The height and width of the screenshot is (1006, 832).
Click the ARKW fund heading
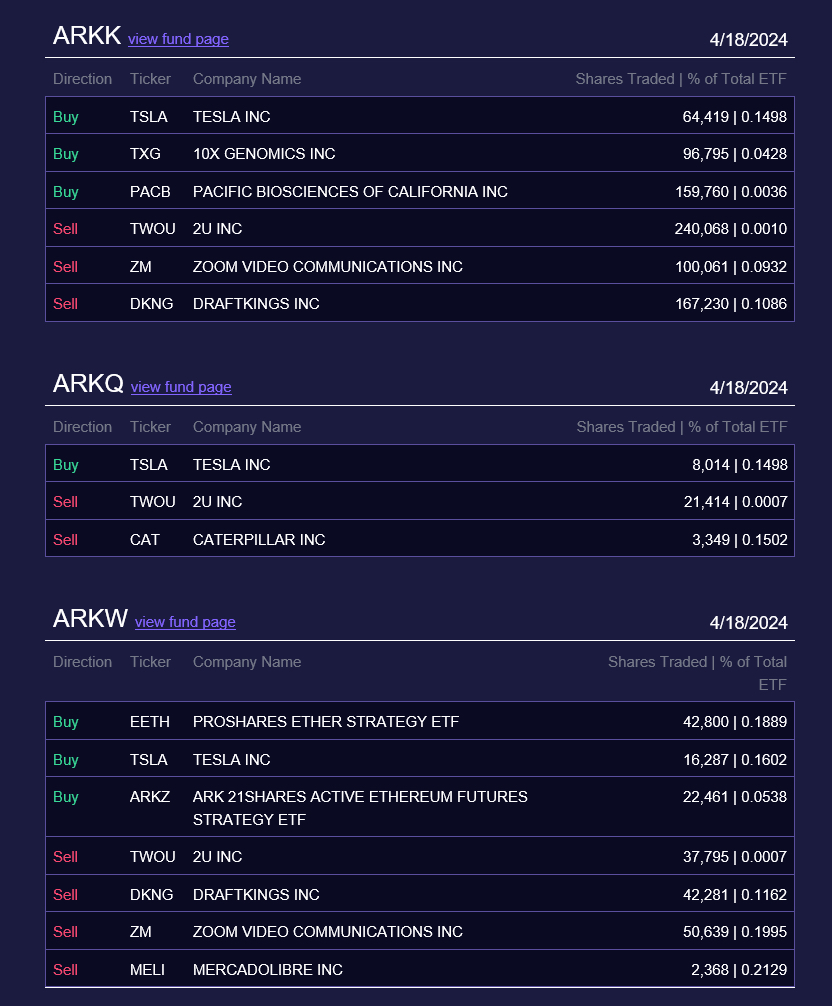(x=90, y=619)
